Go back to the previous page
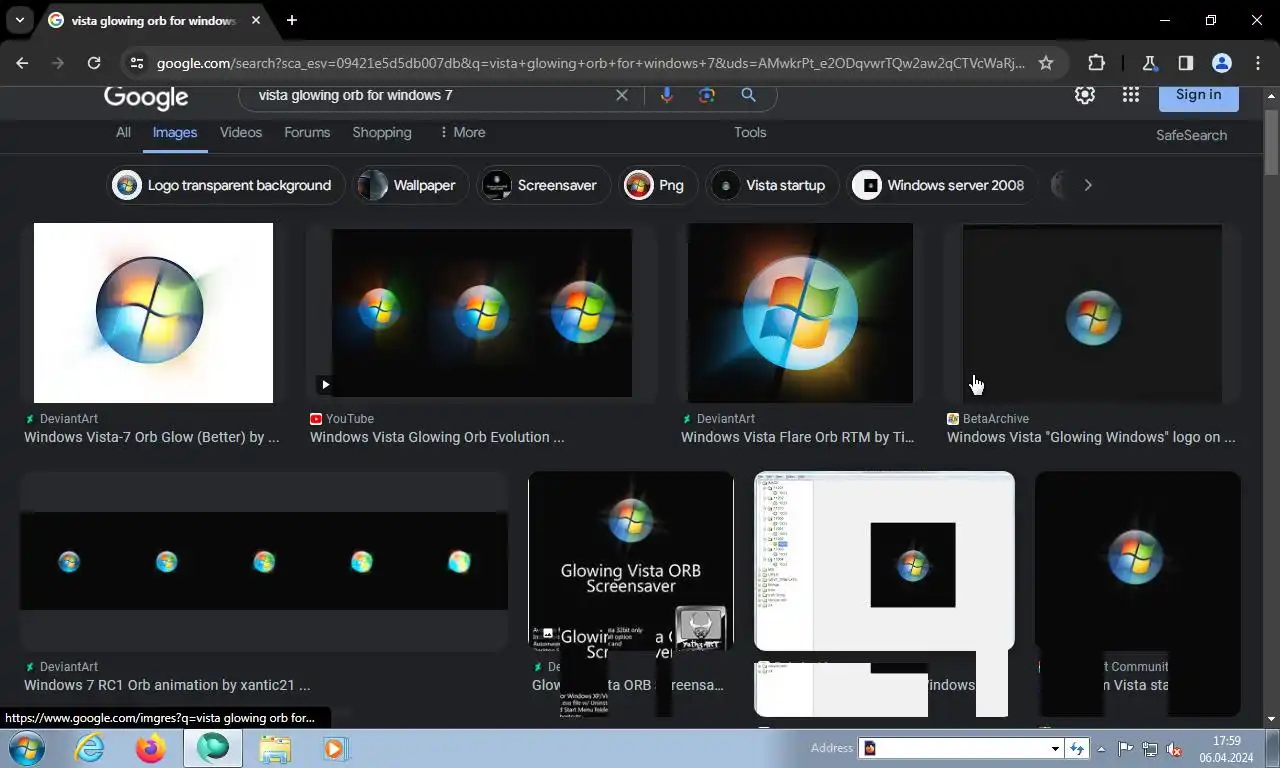 click(x=22, y=63)
